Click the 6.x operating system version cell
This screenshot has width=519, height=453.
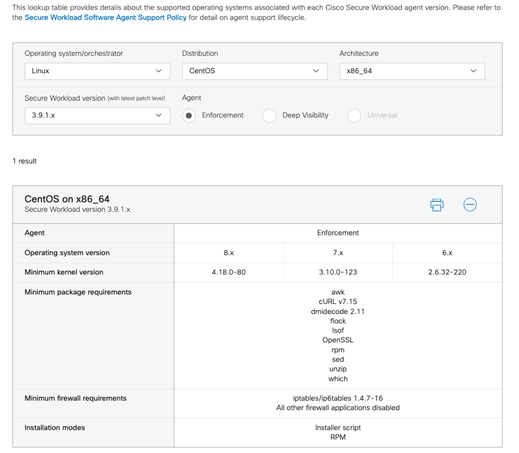pyautogui.click(x=447, y=253)
